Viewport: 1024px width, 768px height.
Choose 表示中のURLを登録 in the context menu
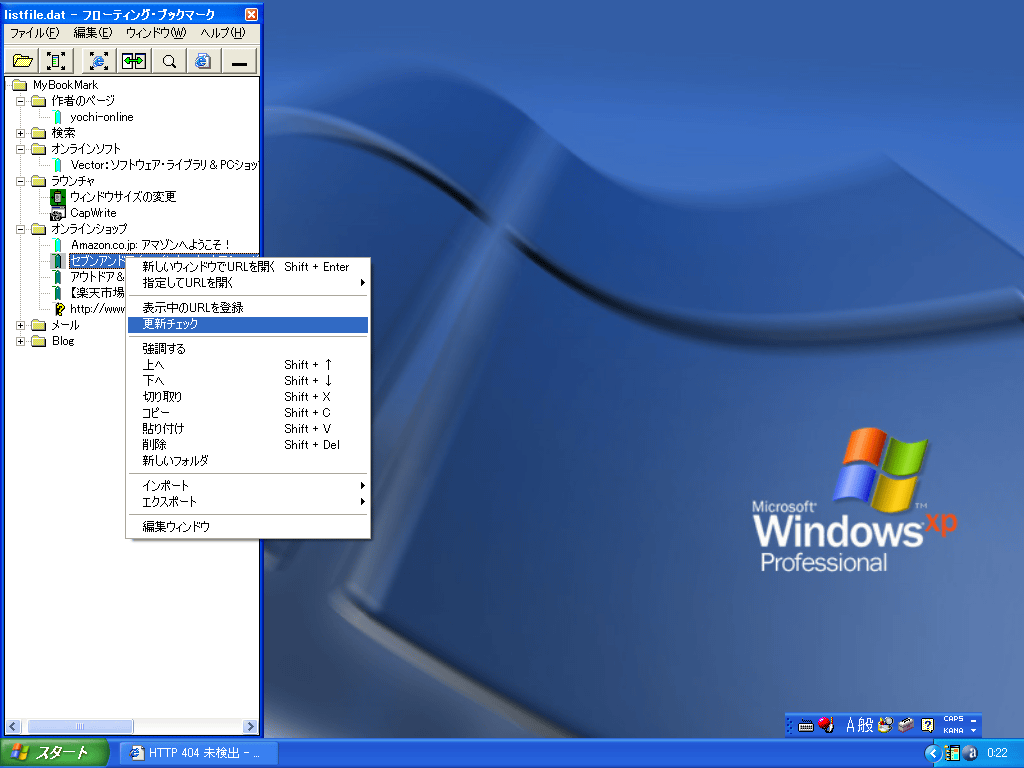pos(248,308)
